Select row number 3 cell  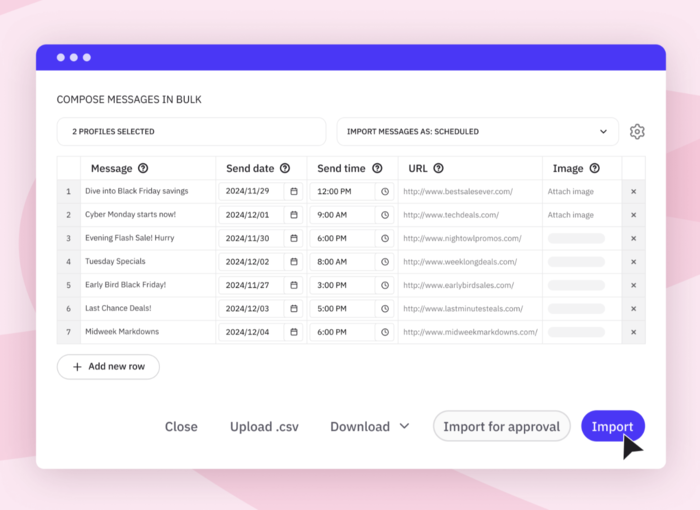click(68, 238)
